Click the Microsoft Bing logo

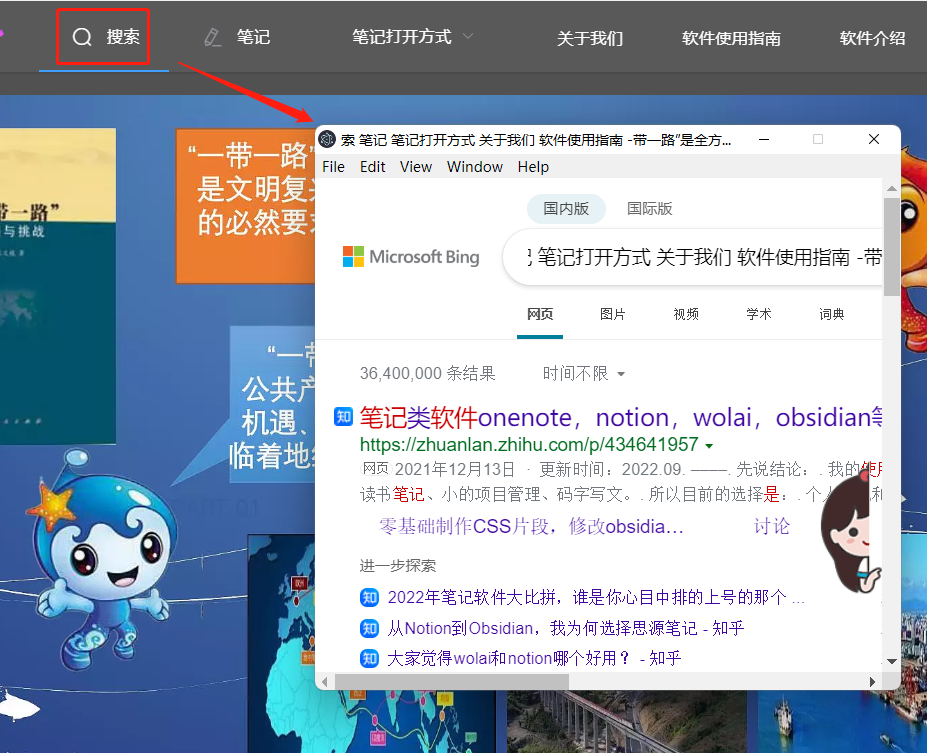(411, 257)
